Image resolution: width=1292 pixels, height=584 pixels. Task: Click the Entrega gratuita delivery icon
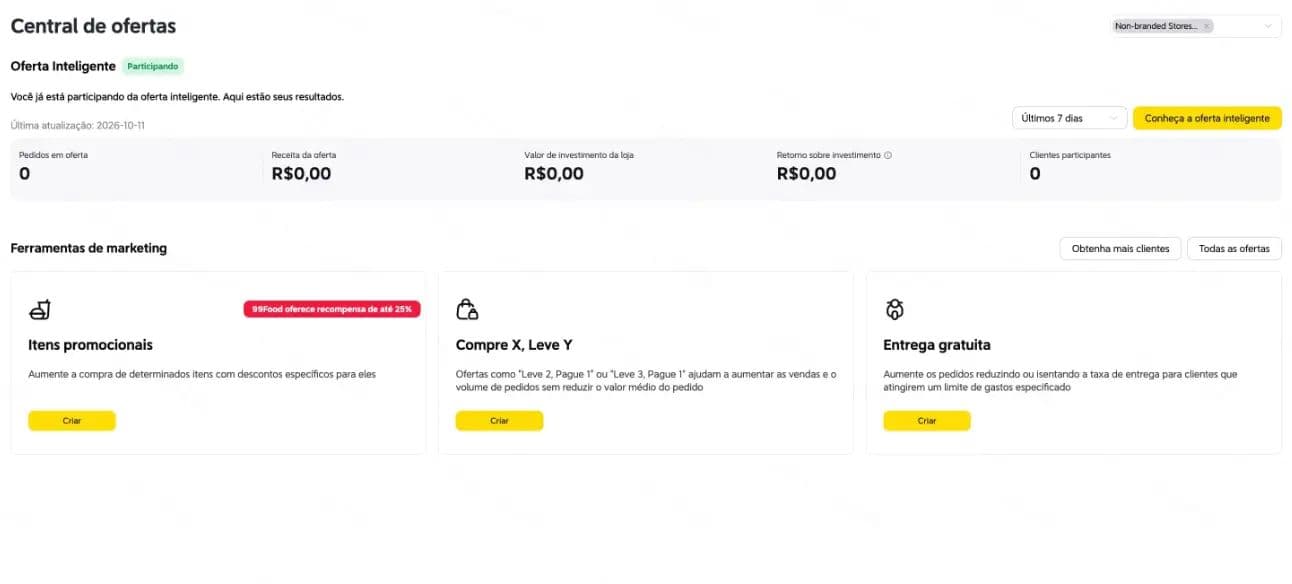click(895, 309)
